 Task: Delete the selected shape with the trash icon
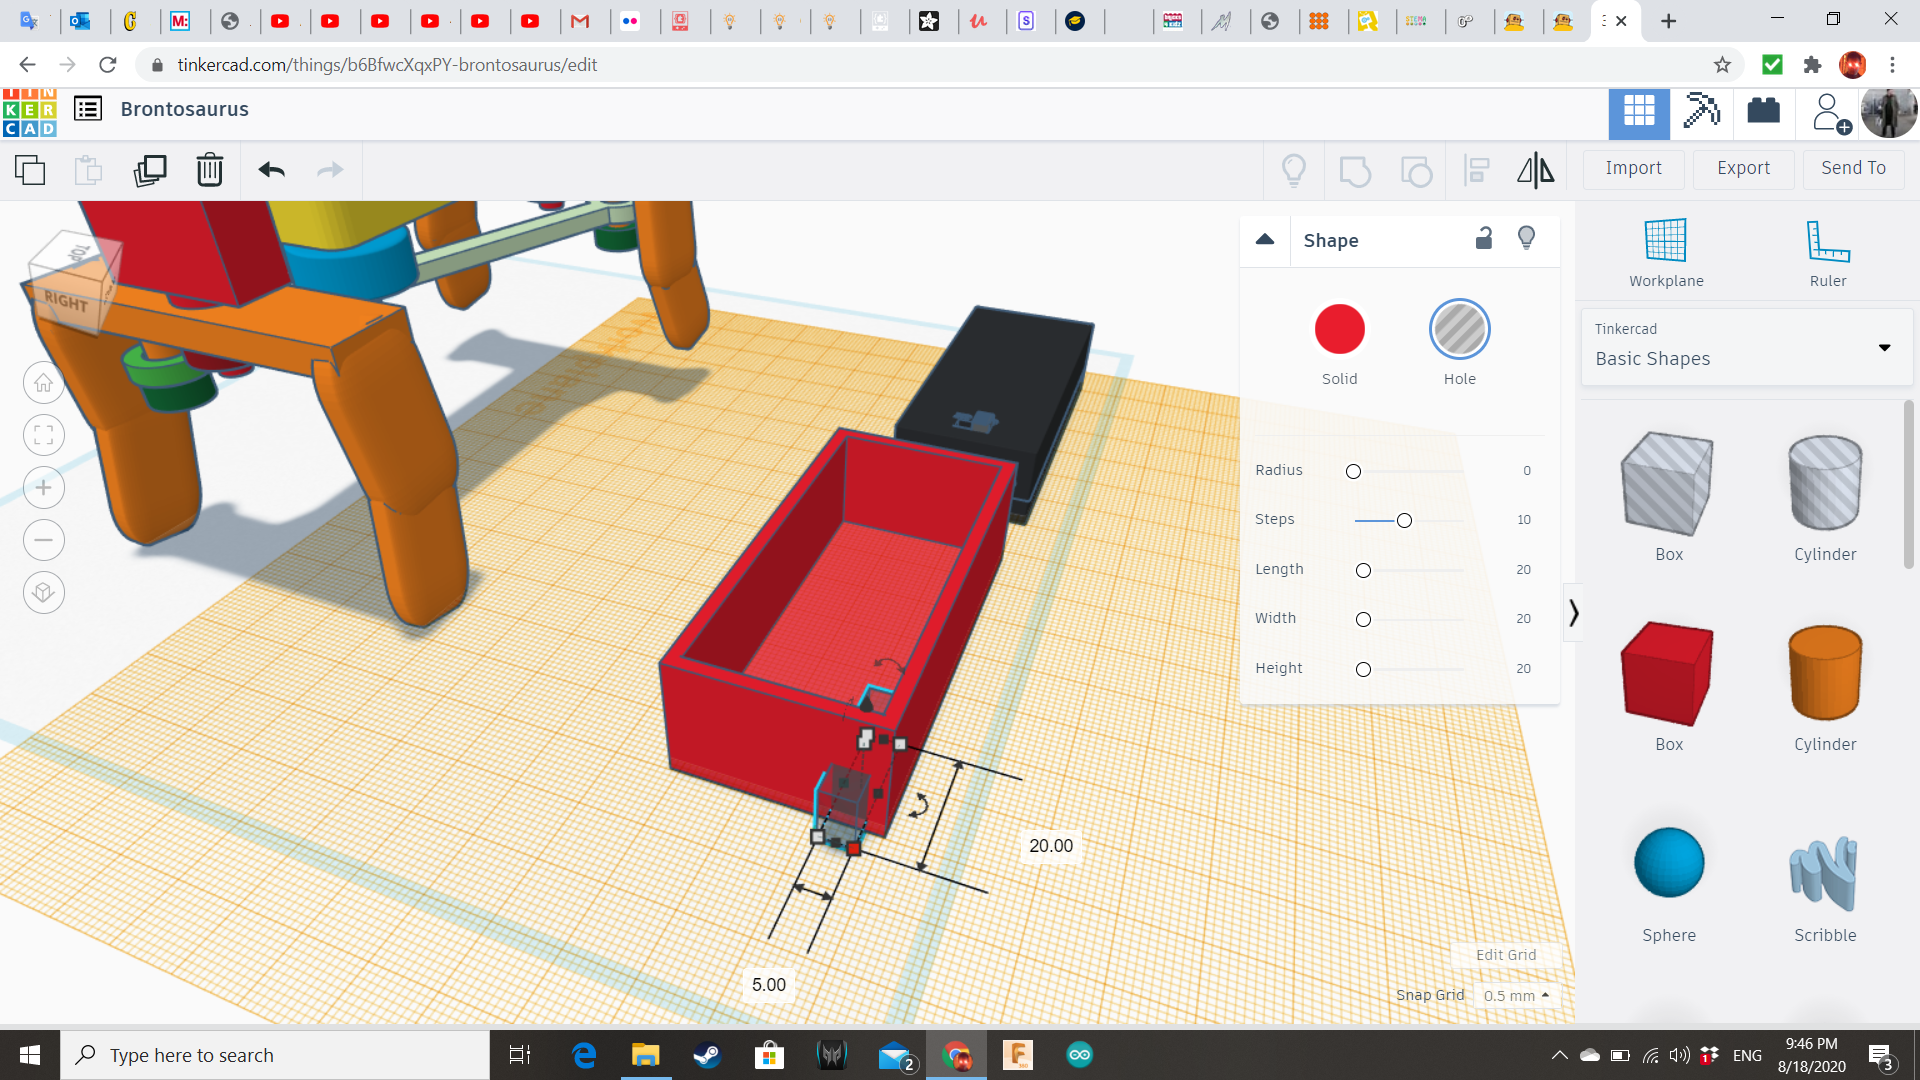(x=210, y=170)
